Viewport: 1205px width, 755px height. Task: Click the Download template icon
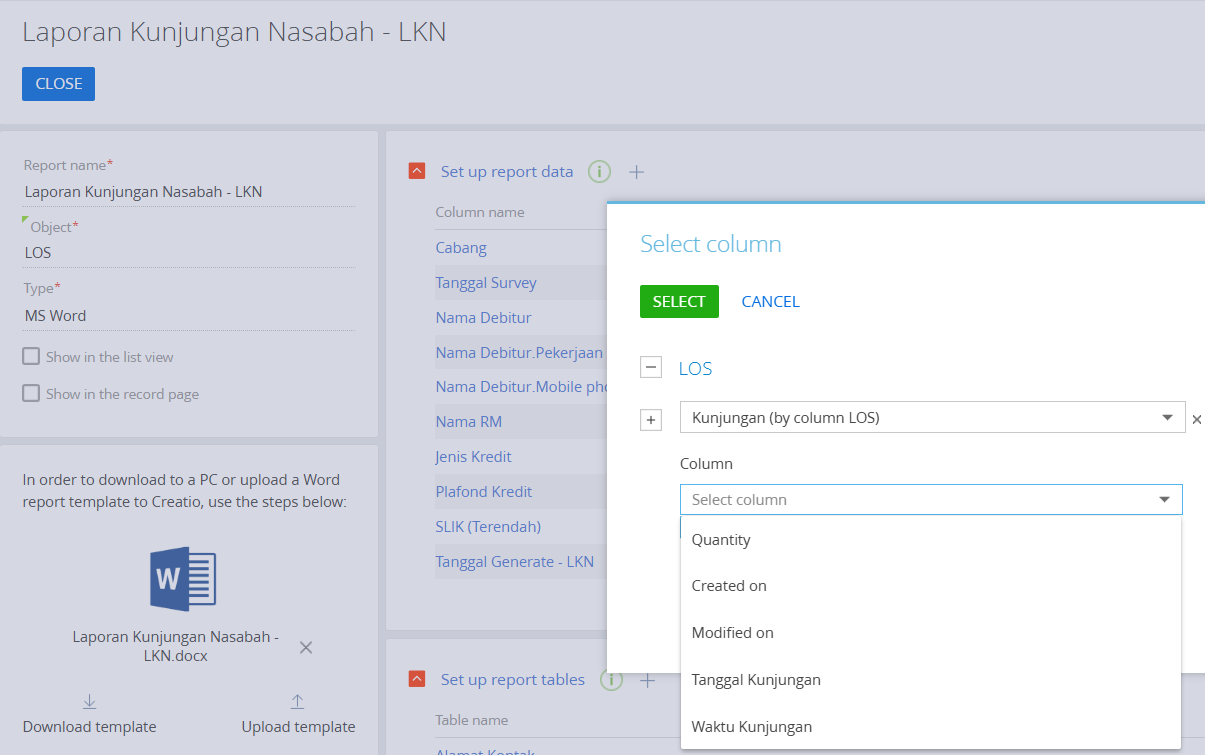[89, 702]
